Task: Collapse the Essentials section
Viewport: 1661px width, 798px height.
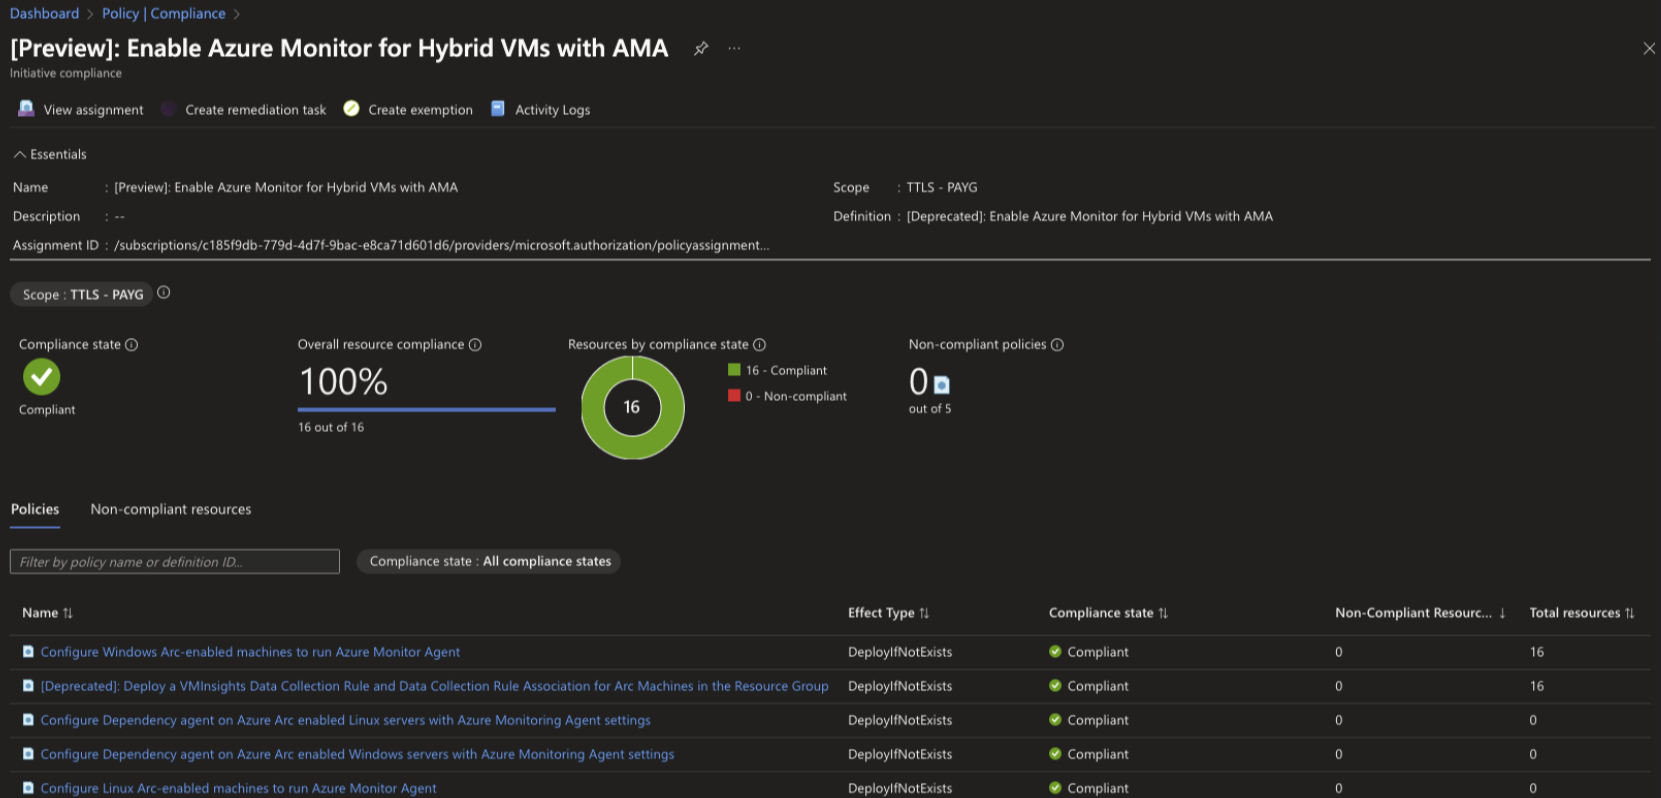Action: point(50,154)
